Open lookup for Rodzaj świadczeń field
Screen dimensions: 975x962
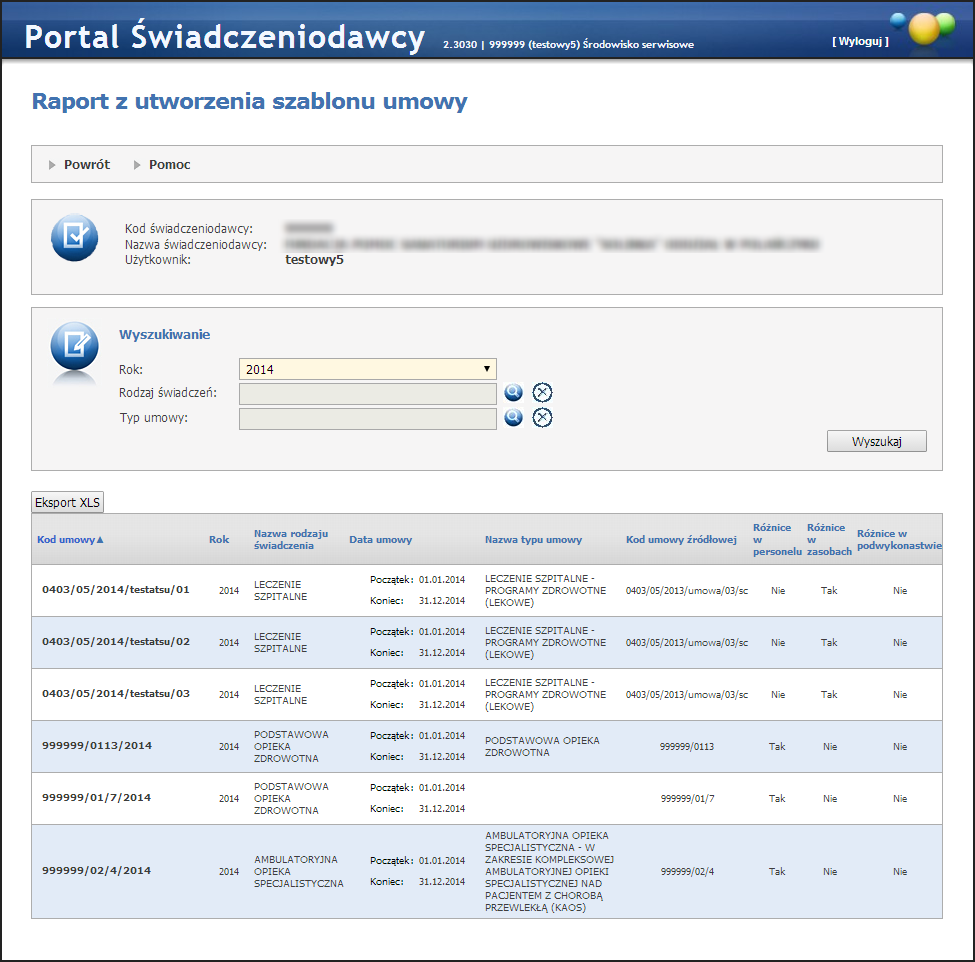pyautogui.click(x=514, y=393)
